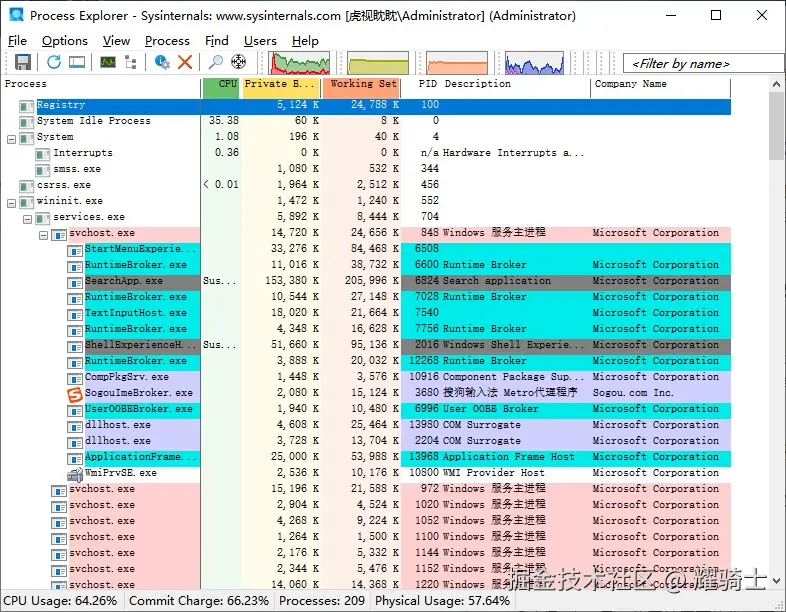
Task: Open process Properties gear icon
Action: click(x=162, y=62)
